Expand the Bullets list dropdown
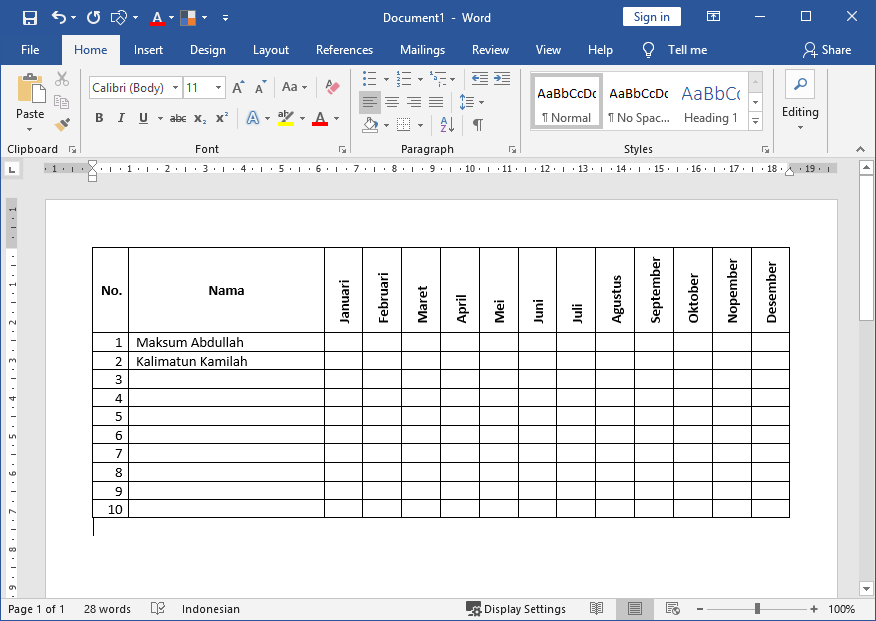 [386, 79]
